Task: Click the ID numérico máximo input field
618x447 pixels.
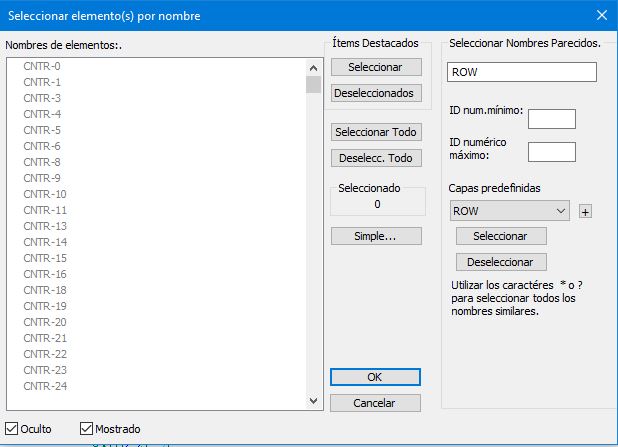Action: (551, 152)
